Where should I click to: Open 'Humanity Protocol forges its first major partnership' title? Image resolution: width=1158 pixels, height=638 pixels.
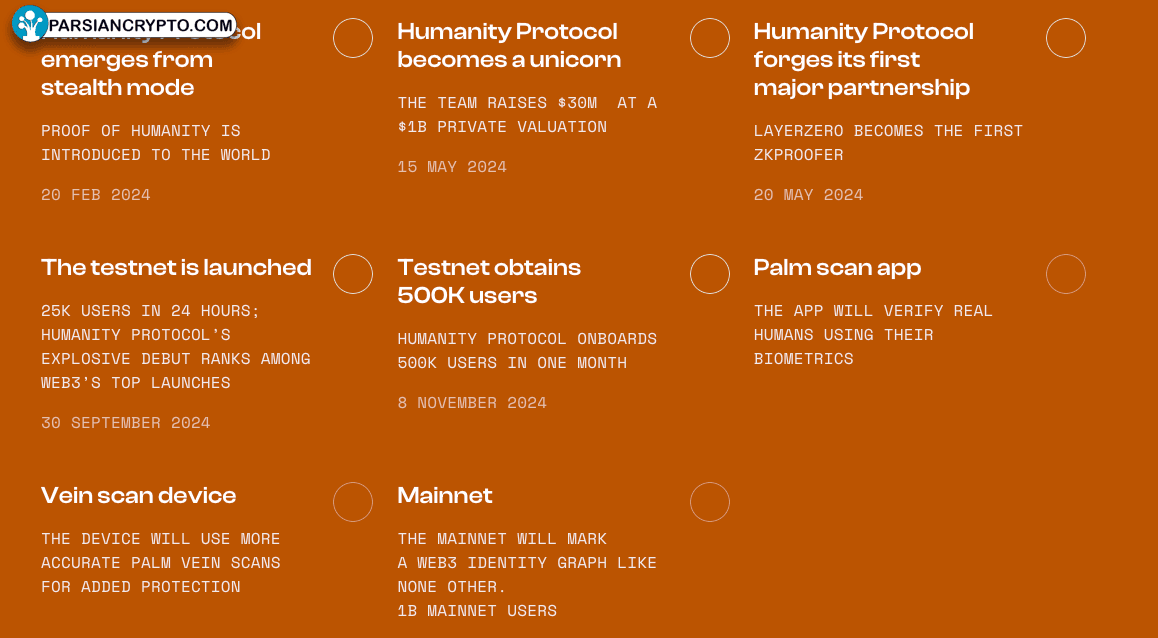pyautogui.click(x=863, y=60)
